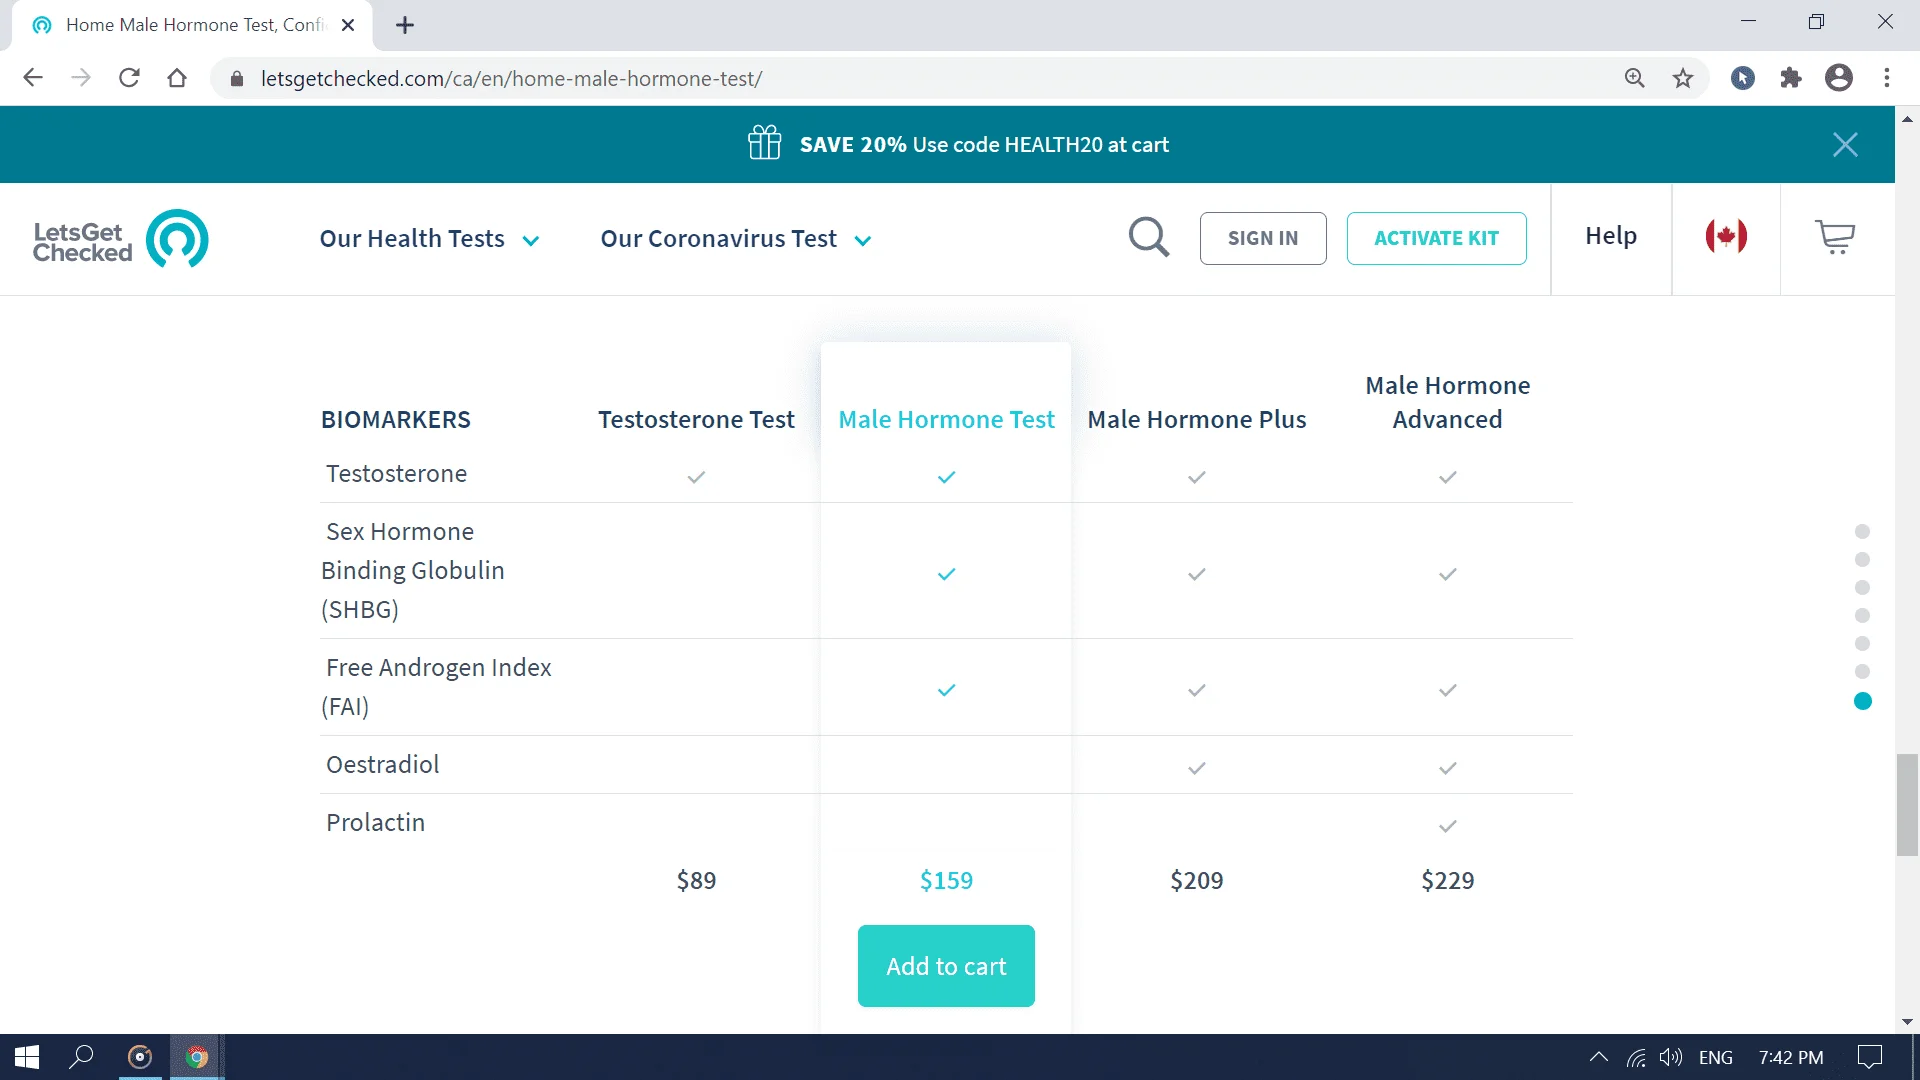Go back to previous page
1920x1080 pixels.
pos(33,78)
